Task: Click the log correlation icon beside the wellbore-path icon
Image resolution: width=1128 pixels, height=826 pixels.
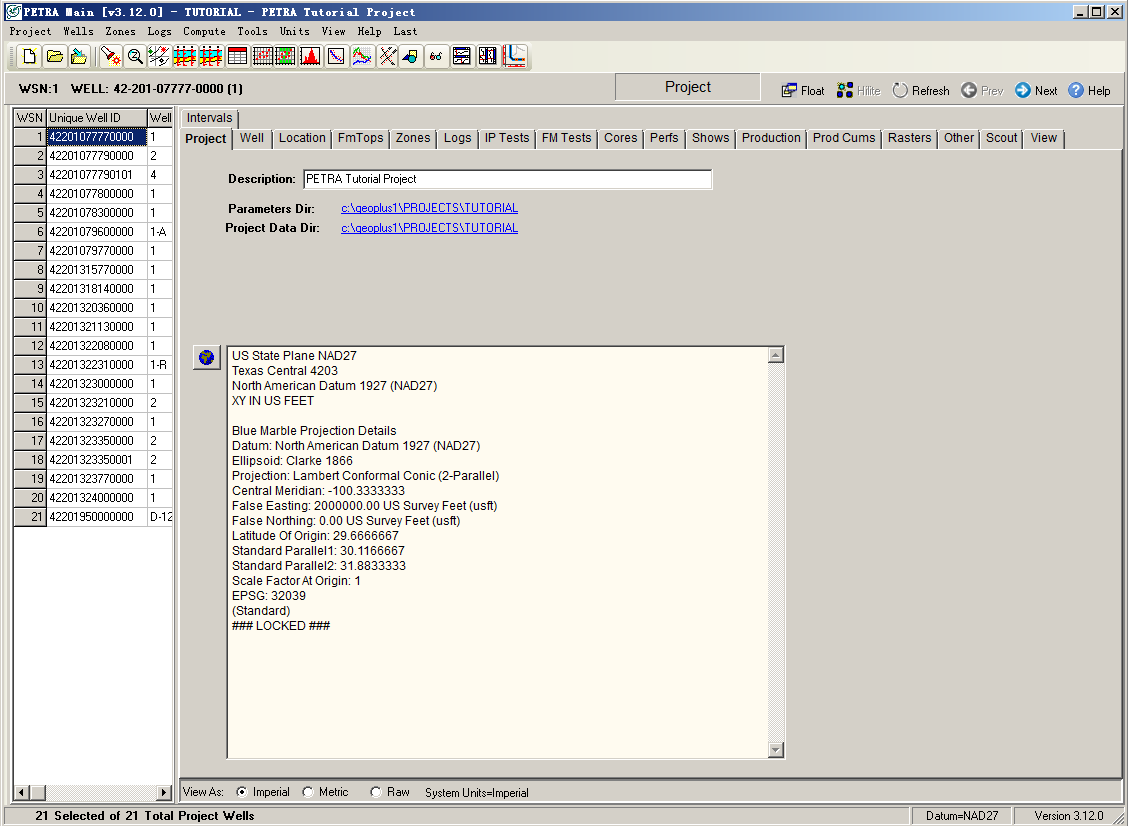Action: pos(488,56)
